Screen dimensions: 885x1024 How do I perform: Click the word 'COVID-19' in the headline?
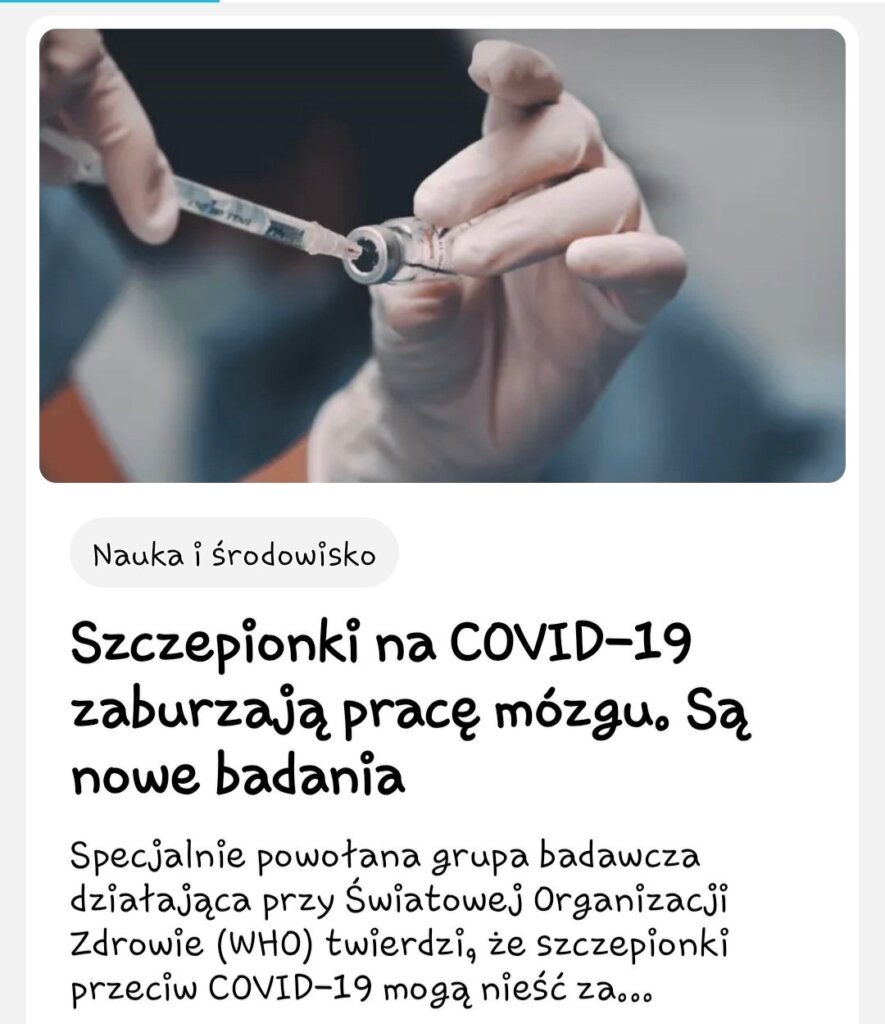point(570,641)
